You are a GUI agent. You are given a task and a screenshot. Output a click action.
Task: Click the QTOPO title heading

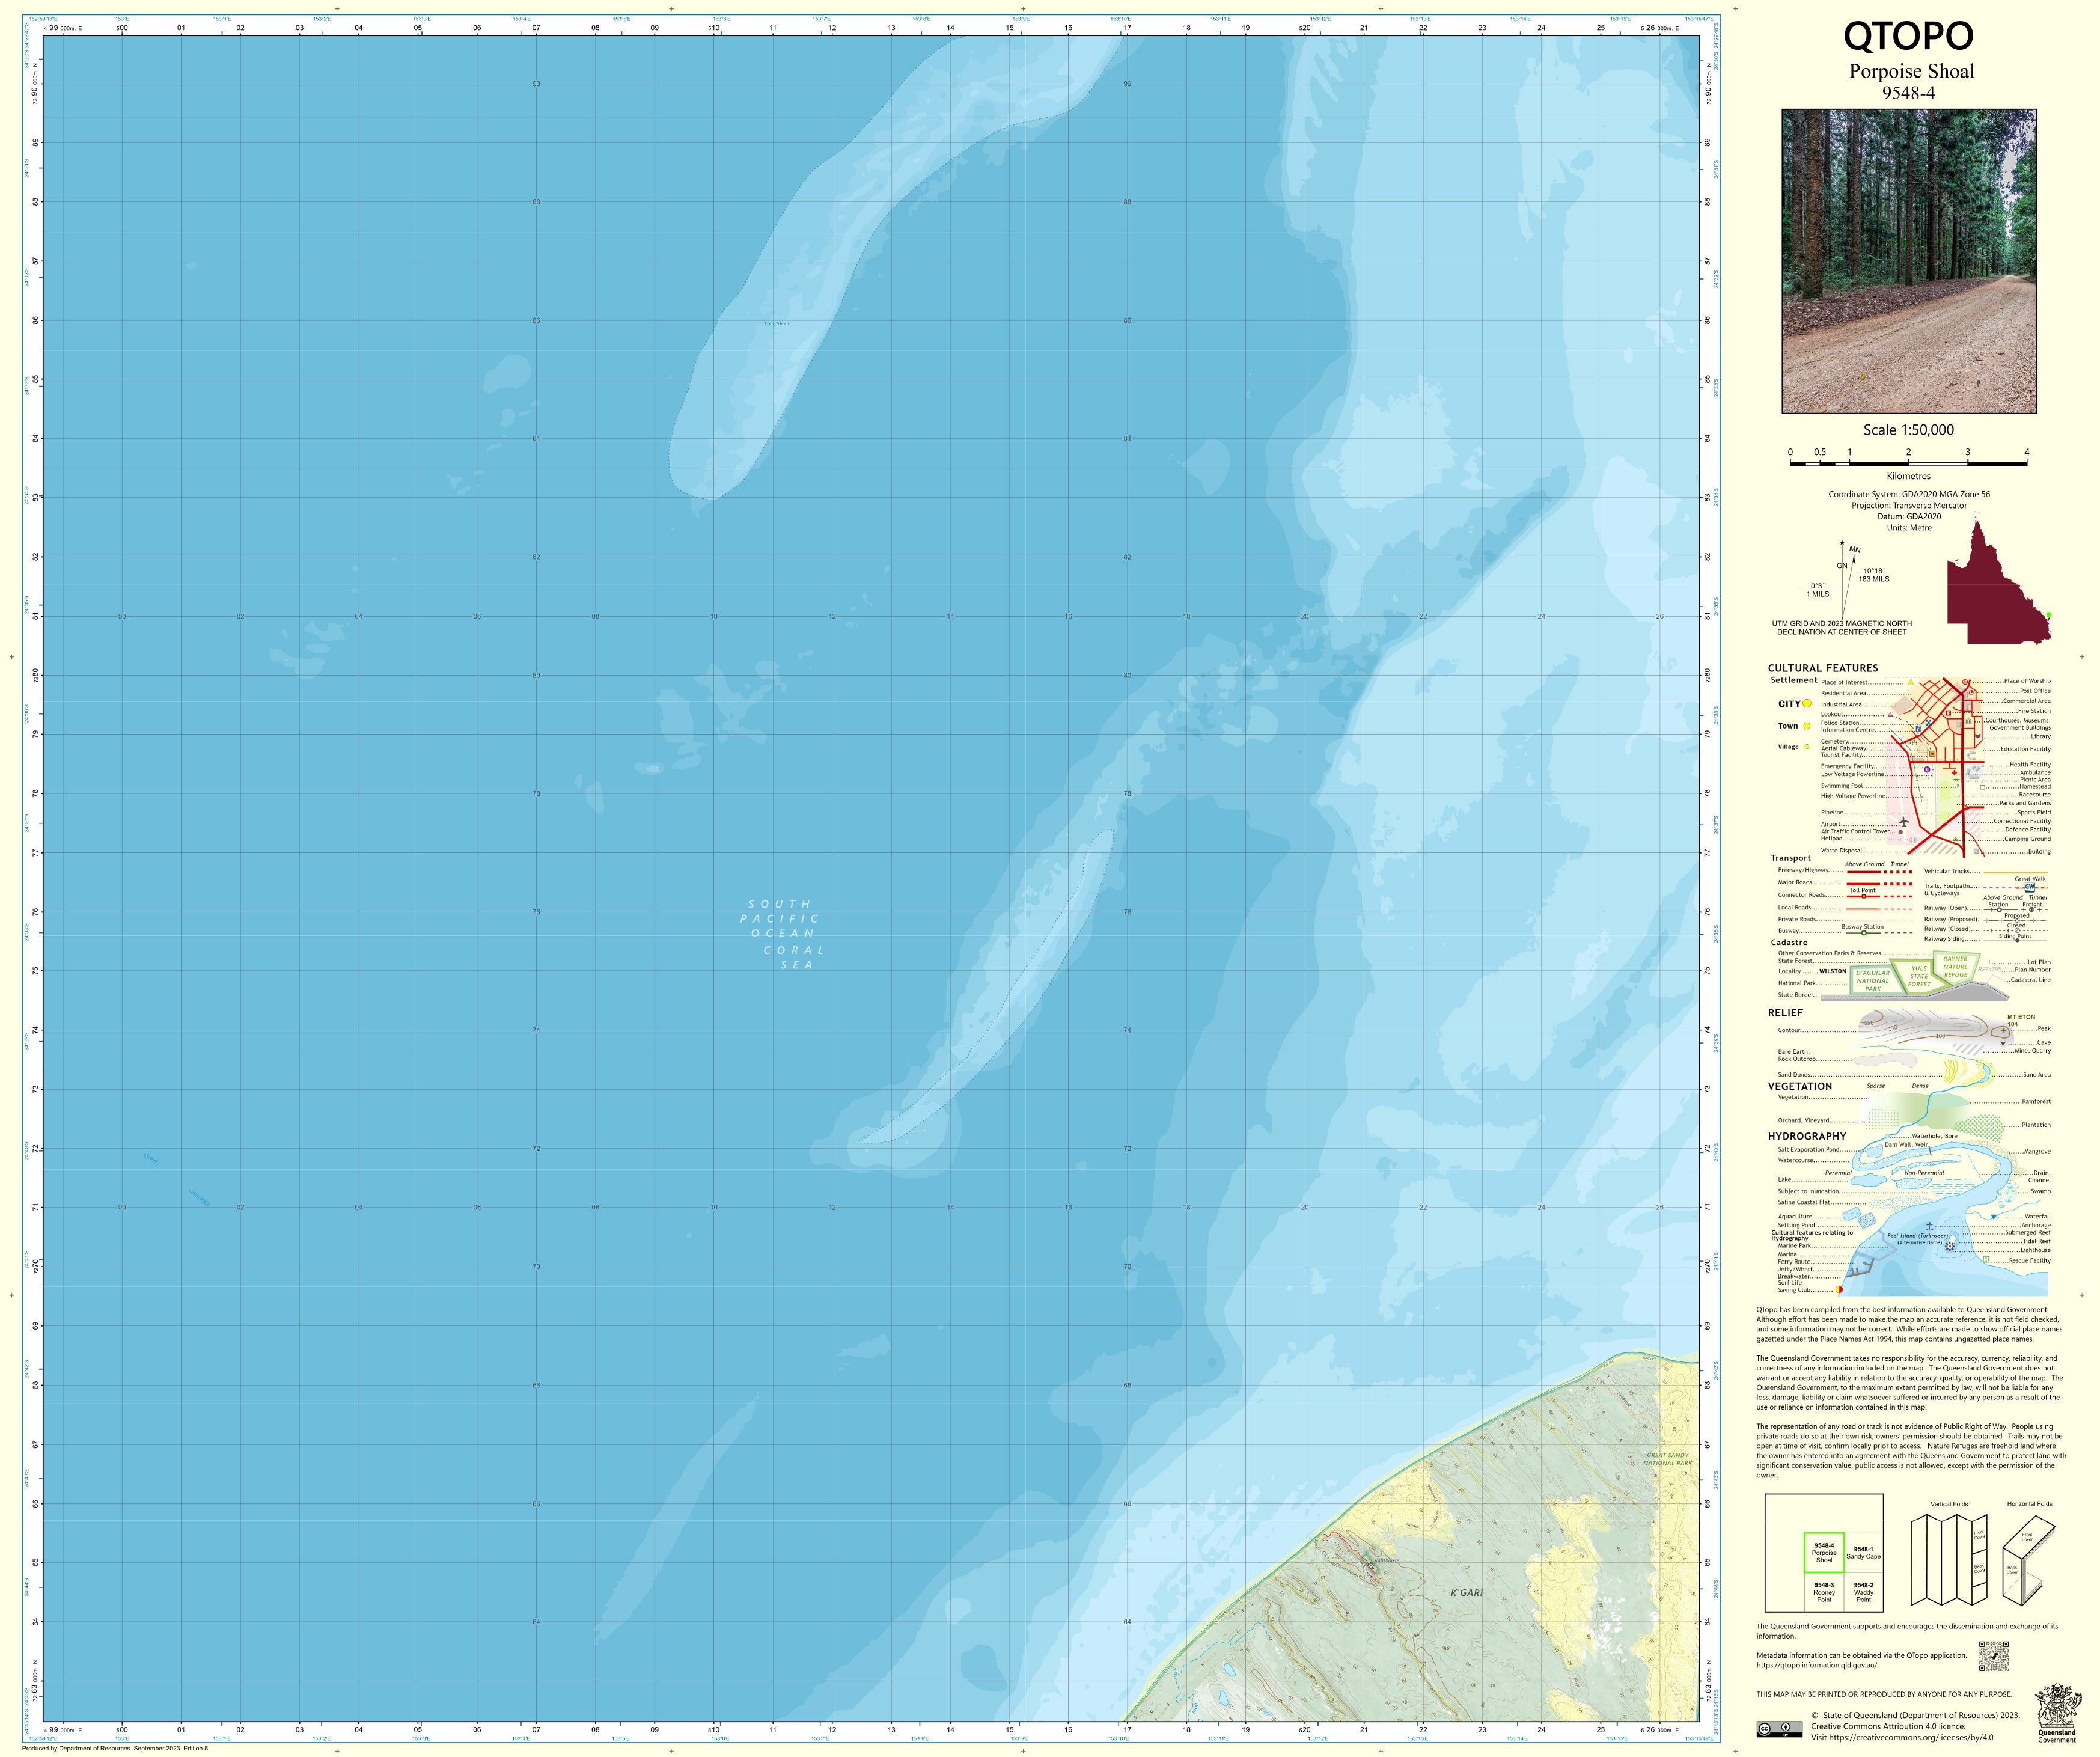click(x=1908, y=37)
